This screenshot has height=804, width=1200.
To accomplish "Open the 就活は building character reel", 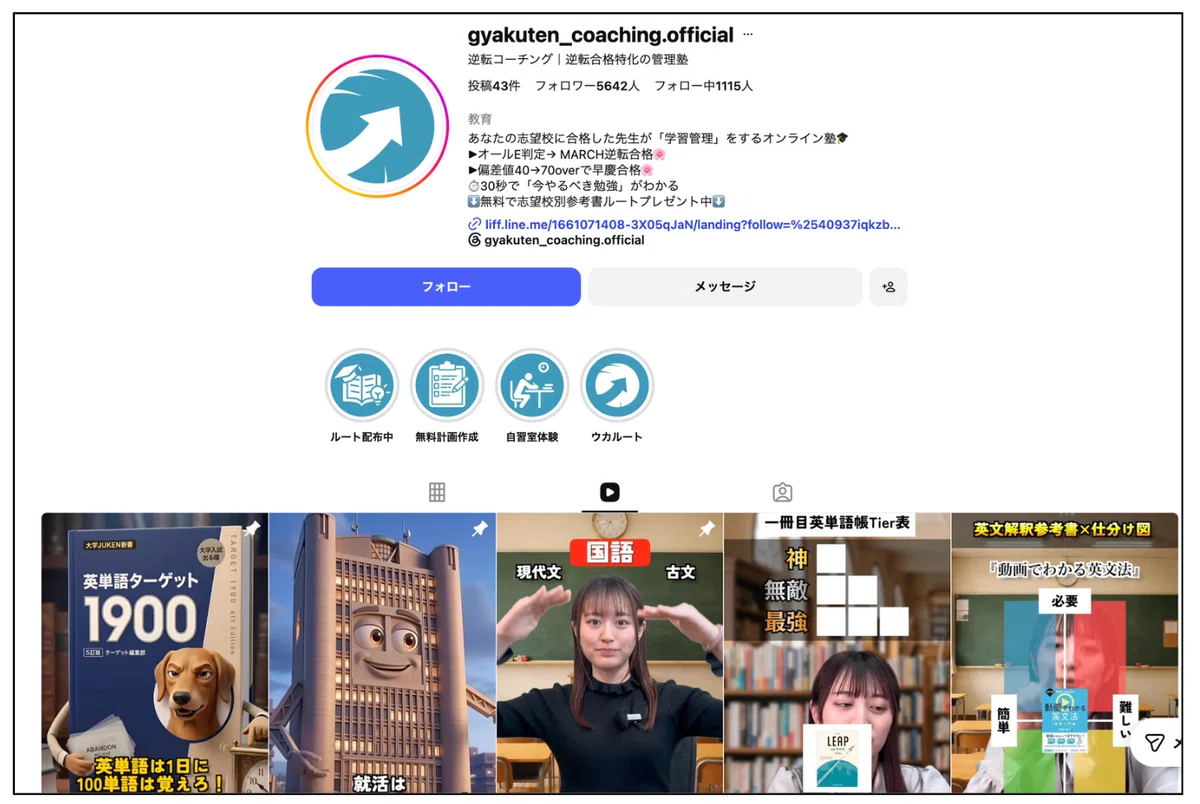I will pos(383,653).
